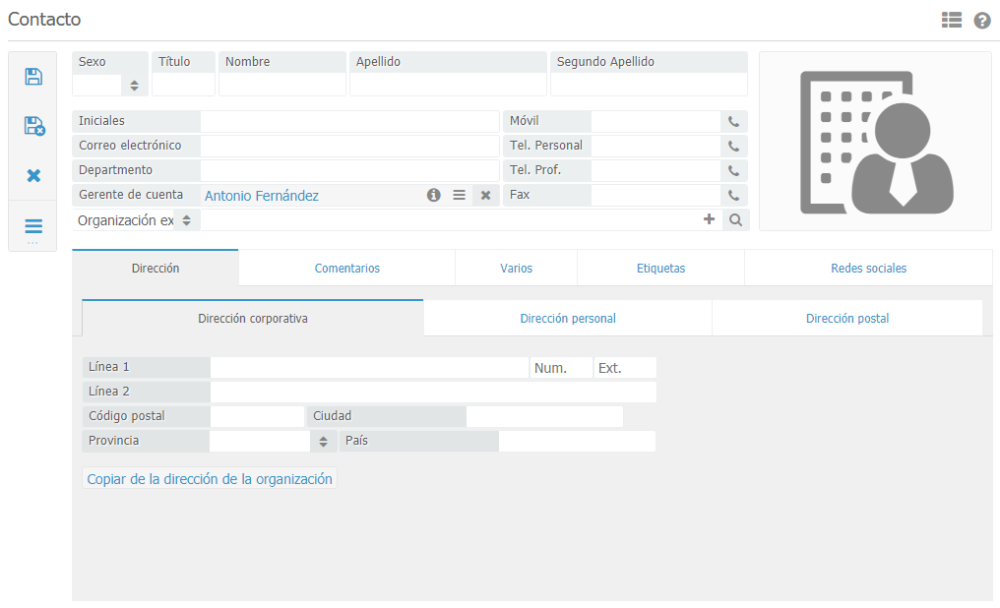Click the cancel X icon in sidebar
Viewport: 1000px width, 608px height.
click(33, 176)
